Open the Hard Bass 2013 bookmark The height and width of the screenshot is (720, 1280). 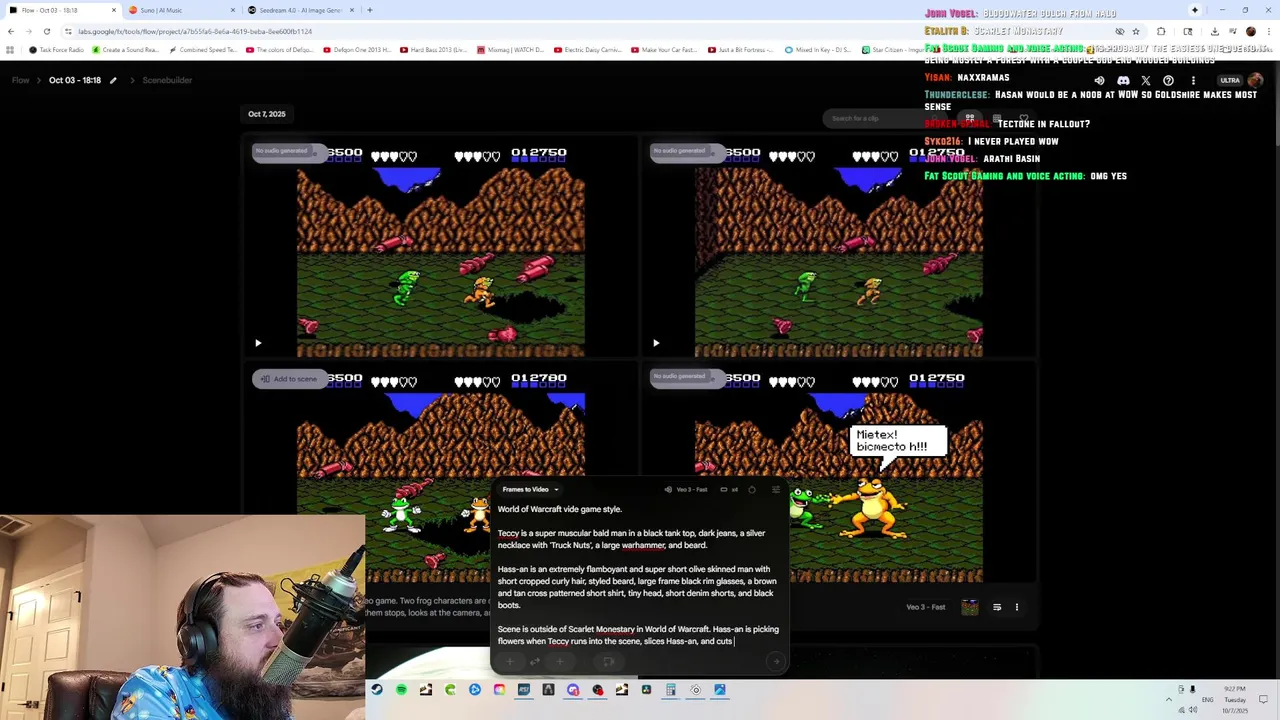coord(433,50)
